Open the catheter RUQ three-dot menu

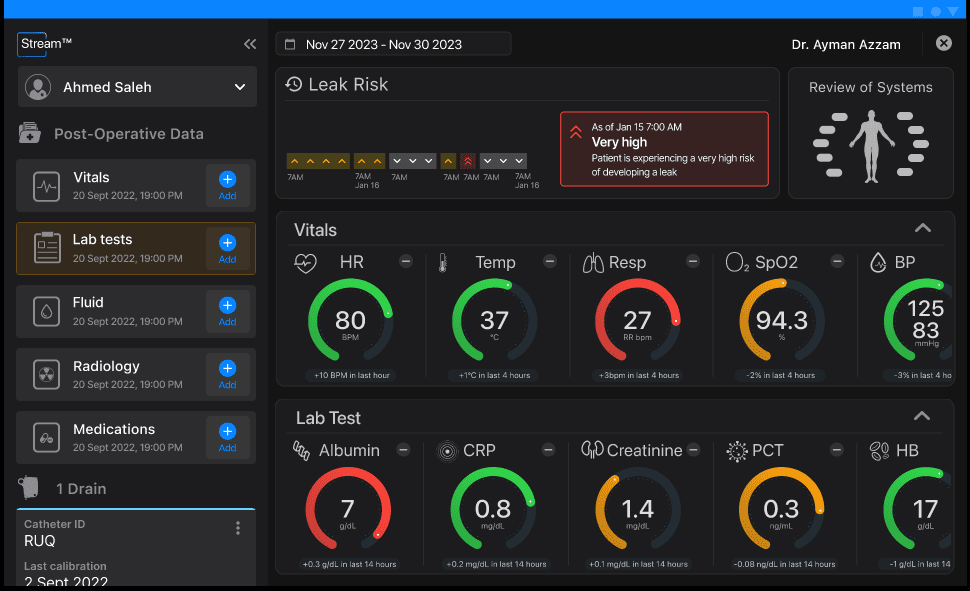pyautogui.click(x=238, y=528)
